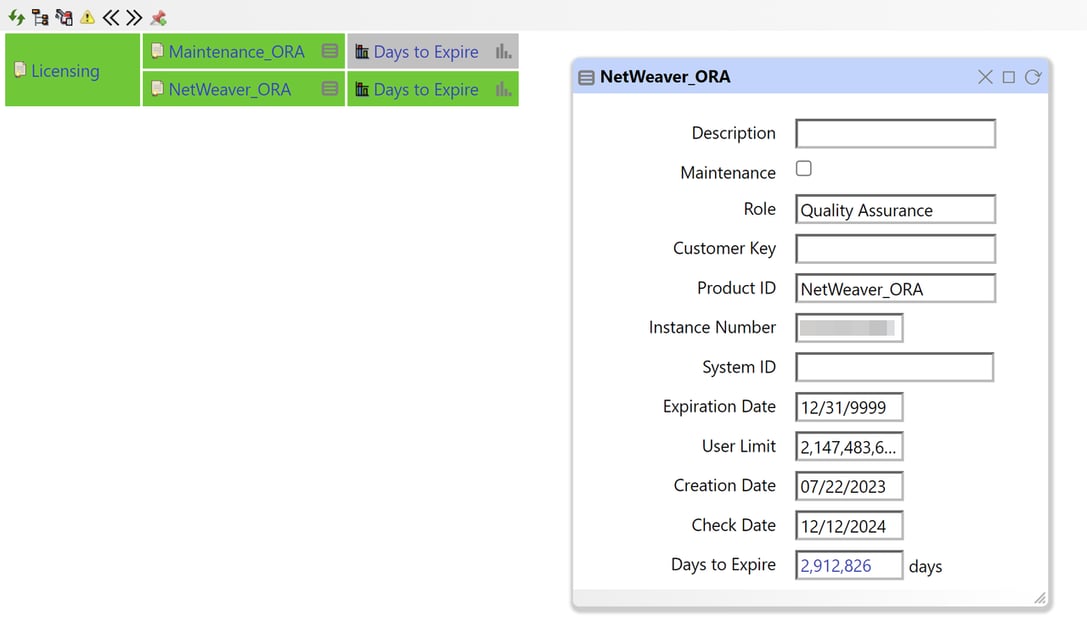Click the Instance Number label
The height and width of the screenshot is (644, 1087).
pyautogui.click(x=712, y=327)
